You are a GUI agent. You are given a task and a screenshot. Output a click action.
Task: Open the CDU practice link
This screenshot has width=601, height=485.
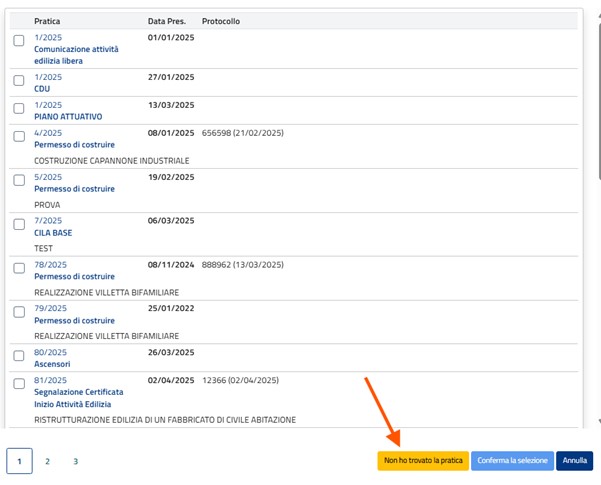[42, 88]
